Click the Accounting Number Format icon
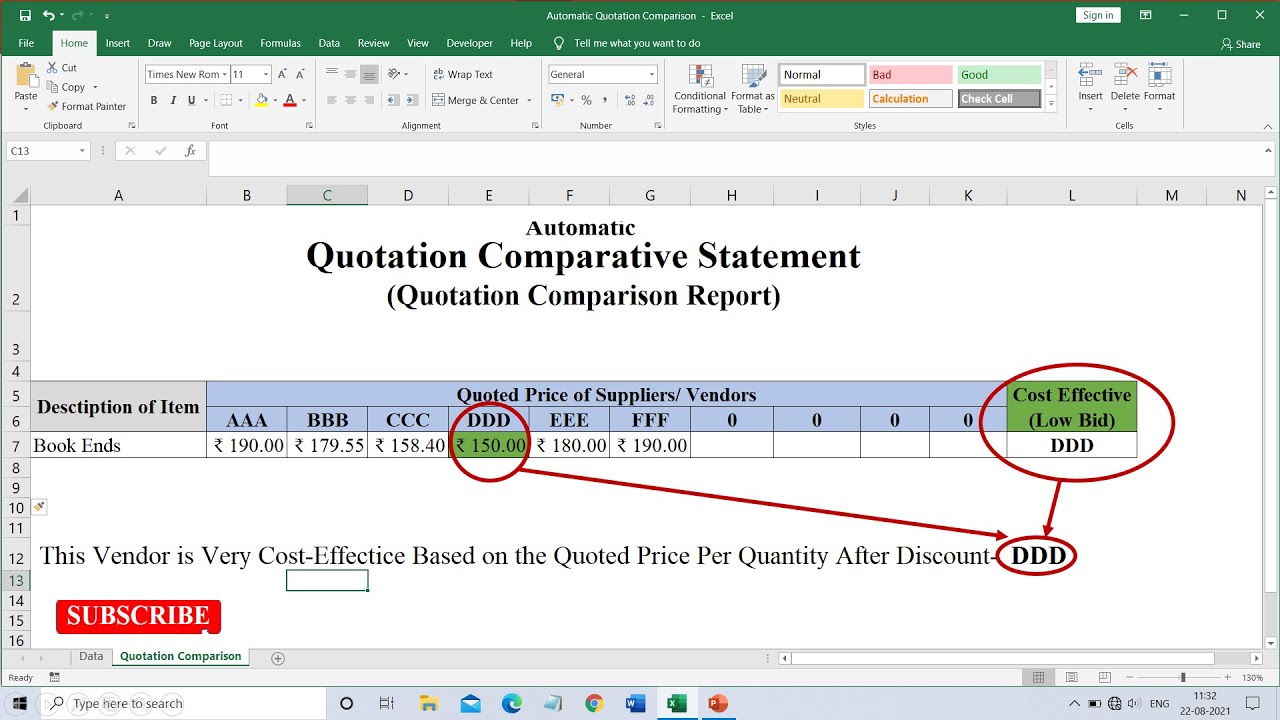 pyautogui.click(x=556, y=100)
